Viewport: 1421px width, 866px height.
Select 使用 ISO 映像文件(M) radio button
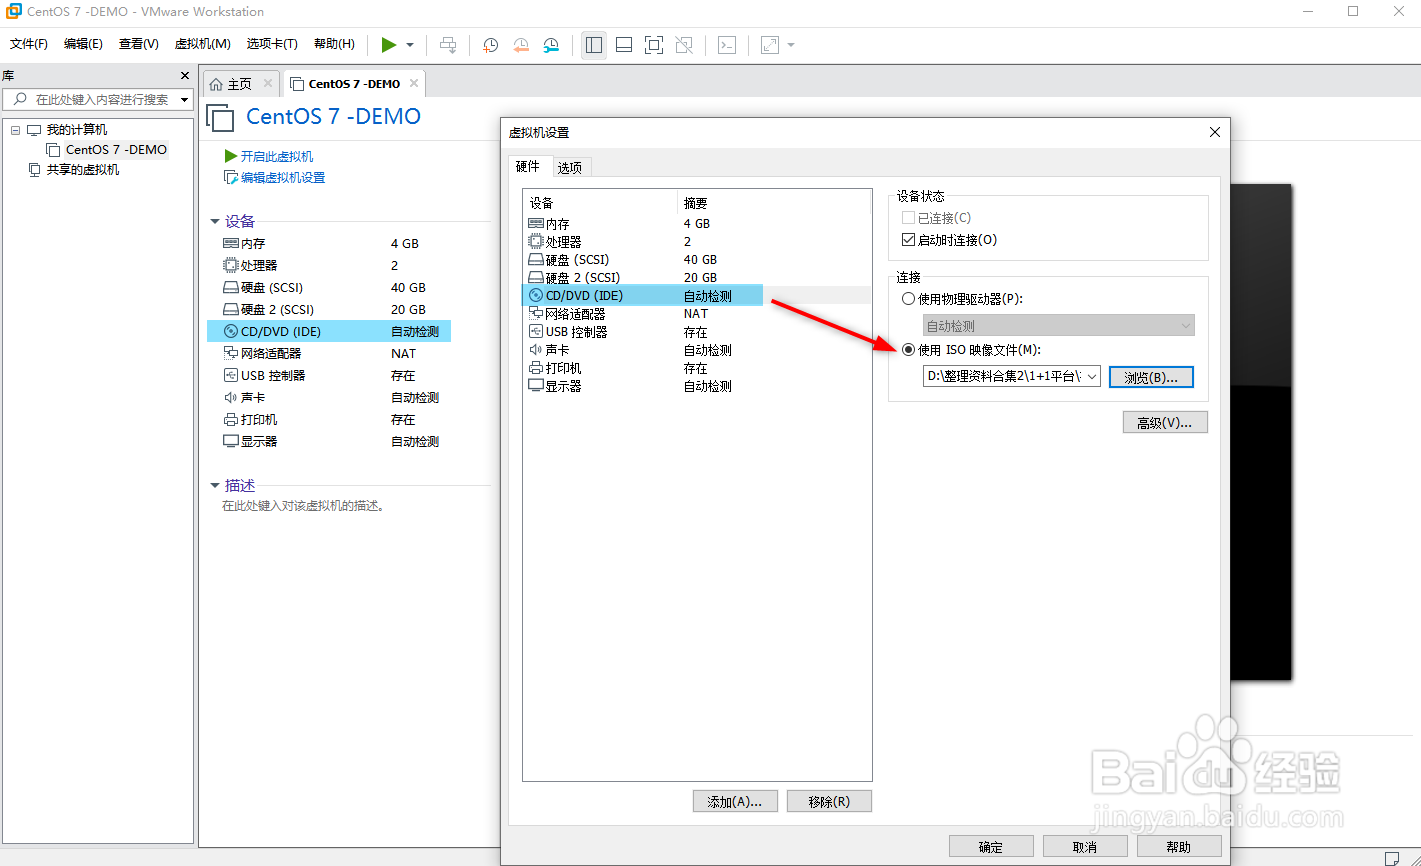908,350
